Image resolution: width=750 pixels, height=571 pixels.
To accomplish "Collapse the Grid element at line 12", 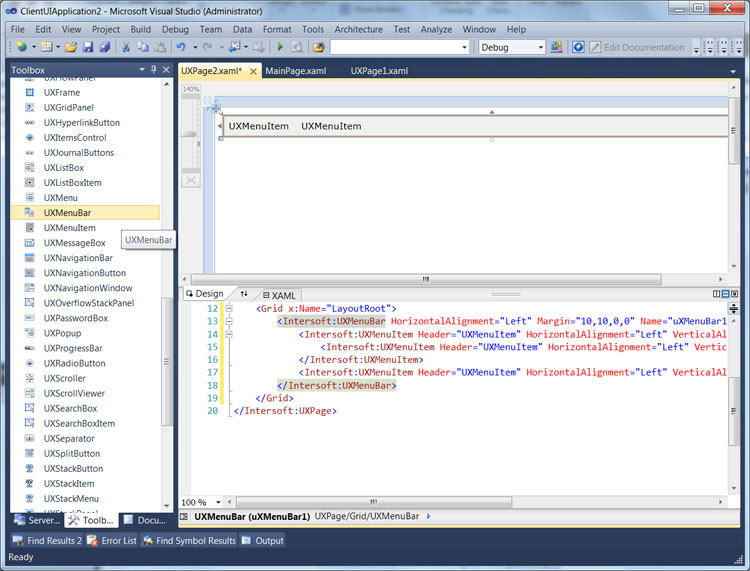I will tap(229, 308).
